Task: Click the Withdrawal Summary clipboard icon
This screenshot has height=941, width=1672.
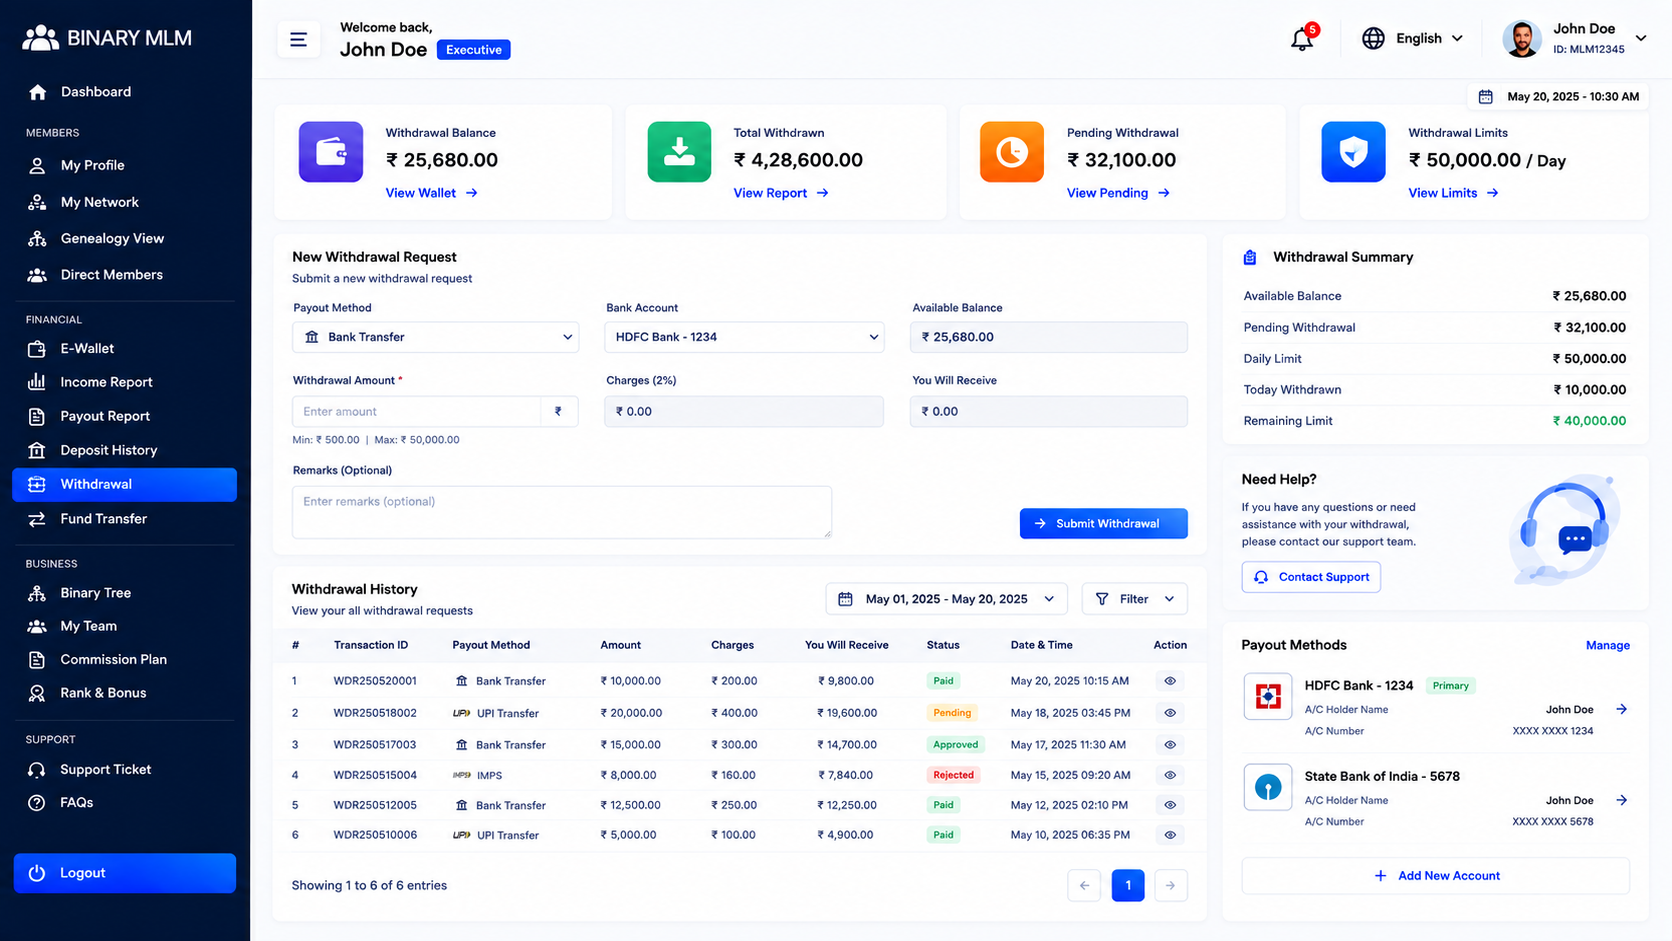Action: coord(1250,258)
